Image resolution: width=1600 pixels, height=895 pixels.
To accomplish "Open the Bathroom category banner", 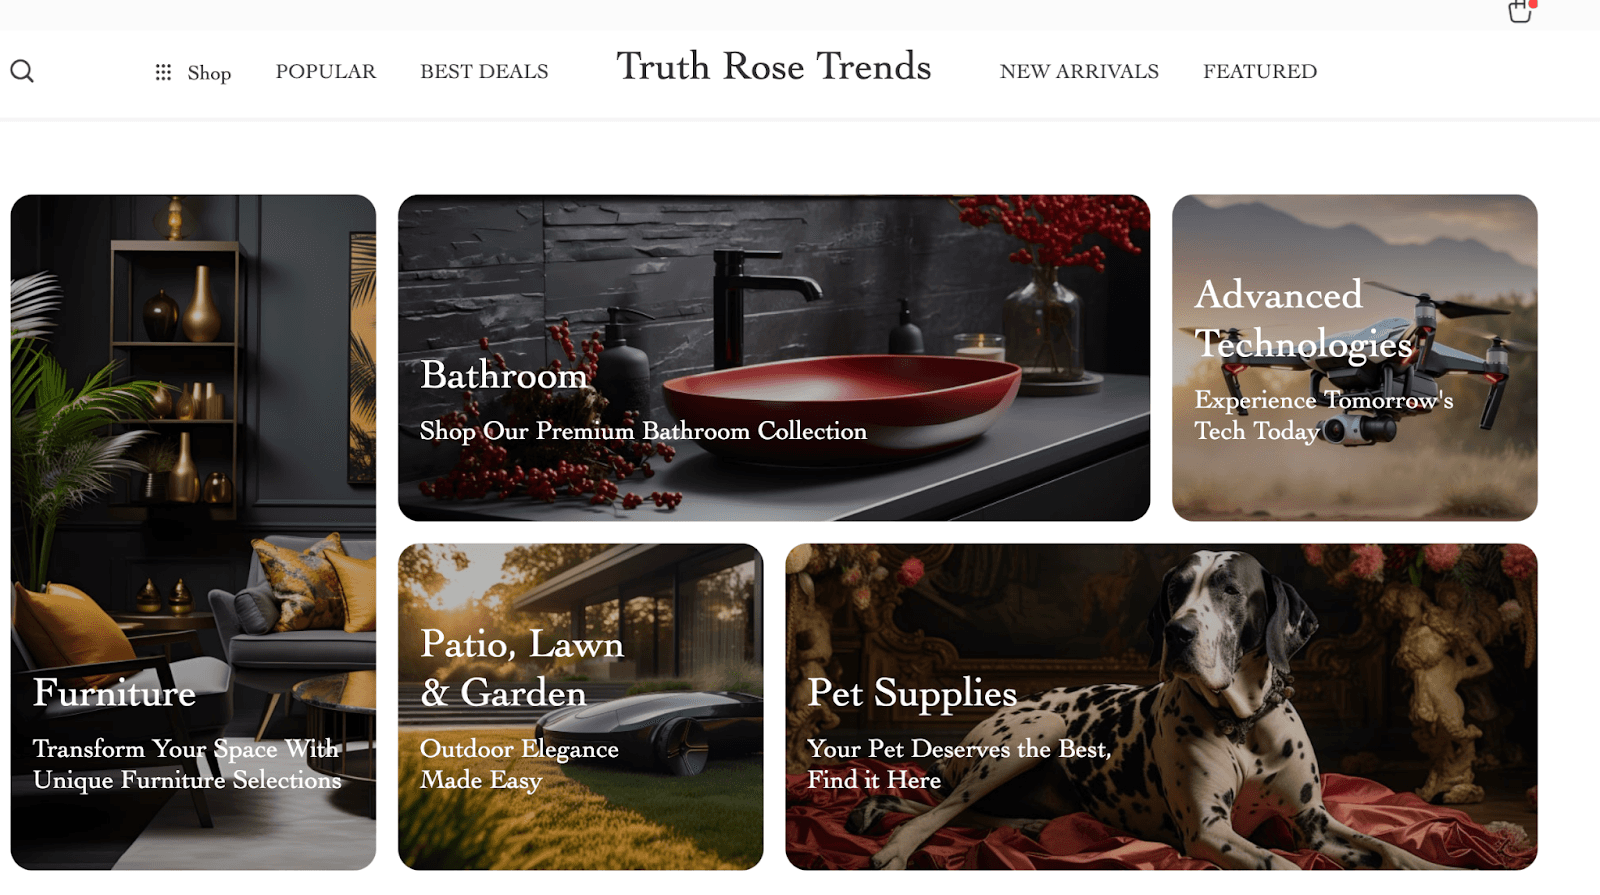I will pyautogui.click(x=774, y=358).
